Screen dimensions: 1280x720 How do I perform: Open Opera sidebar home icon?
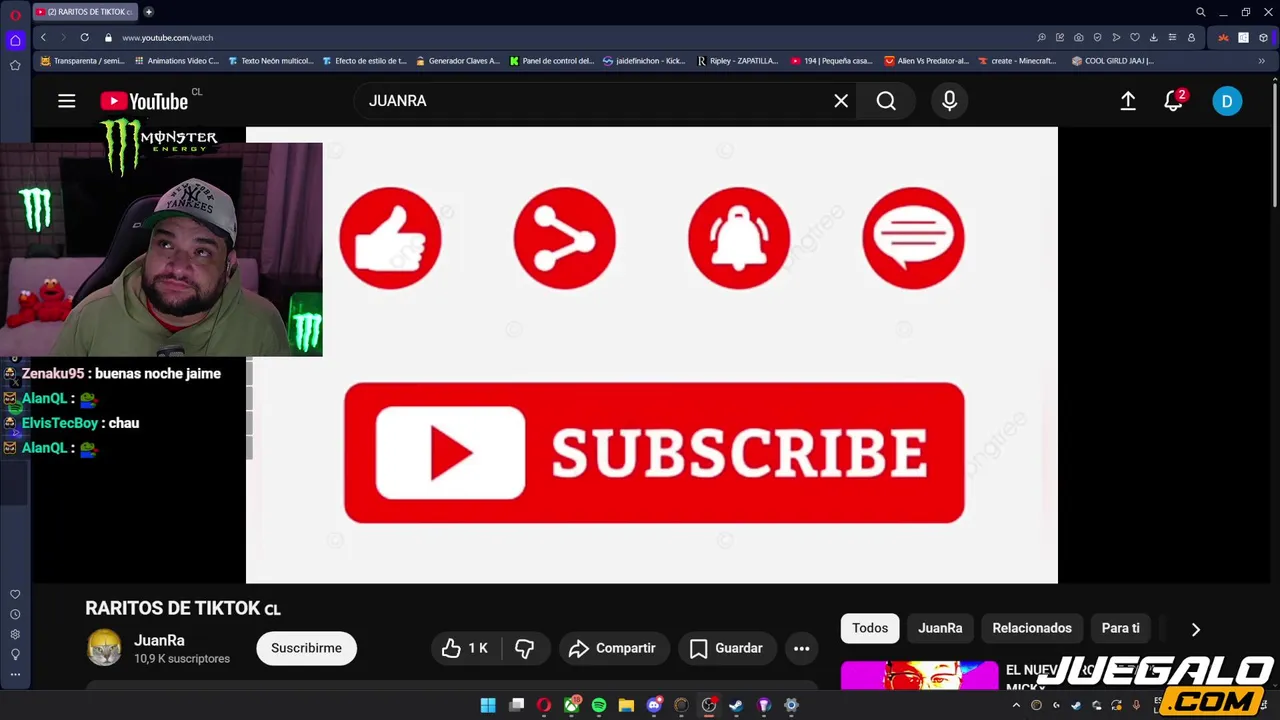[15, 41]
